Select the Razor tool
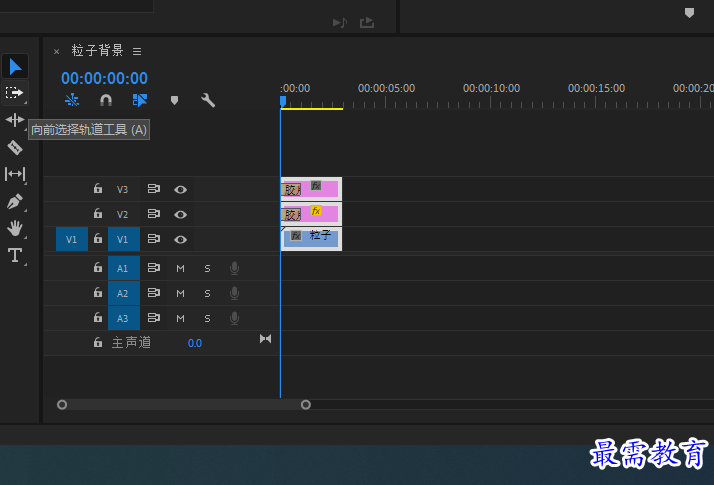Image resolution: width=714 pixels, height=485 pixels. pos(15,147)
